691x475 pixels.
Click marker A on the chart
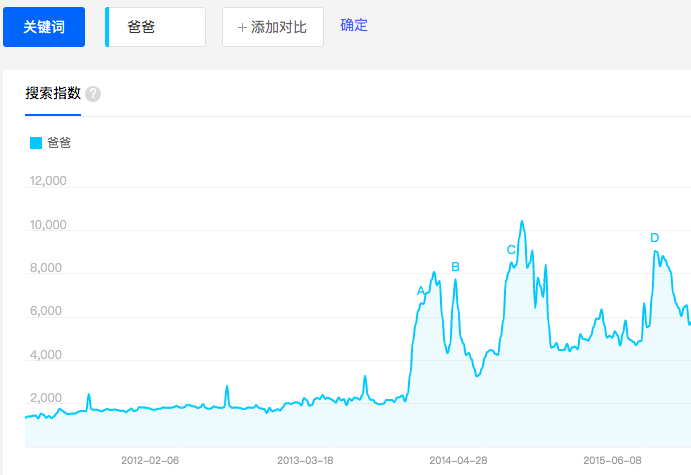pos(420,291)
